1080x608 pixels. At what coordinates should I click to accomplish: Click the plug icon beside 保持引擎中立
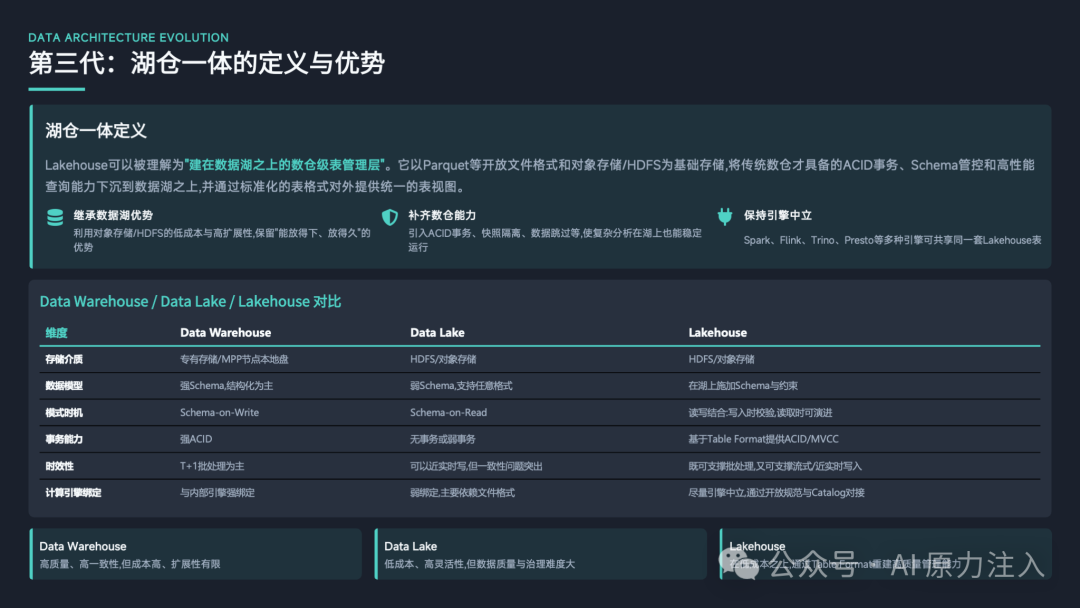(x=725, y=216)
